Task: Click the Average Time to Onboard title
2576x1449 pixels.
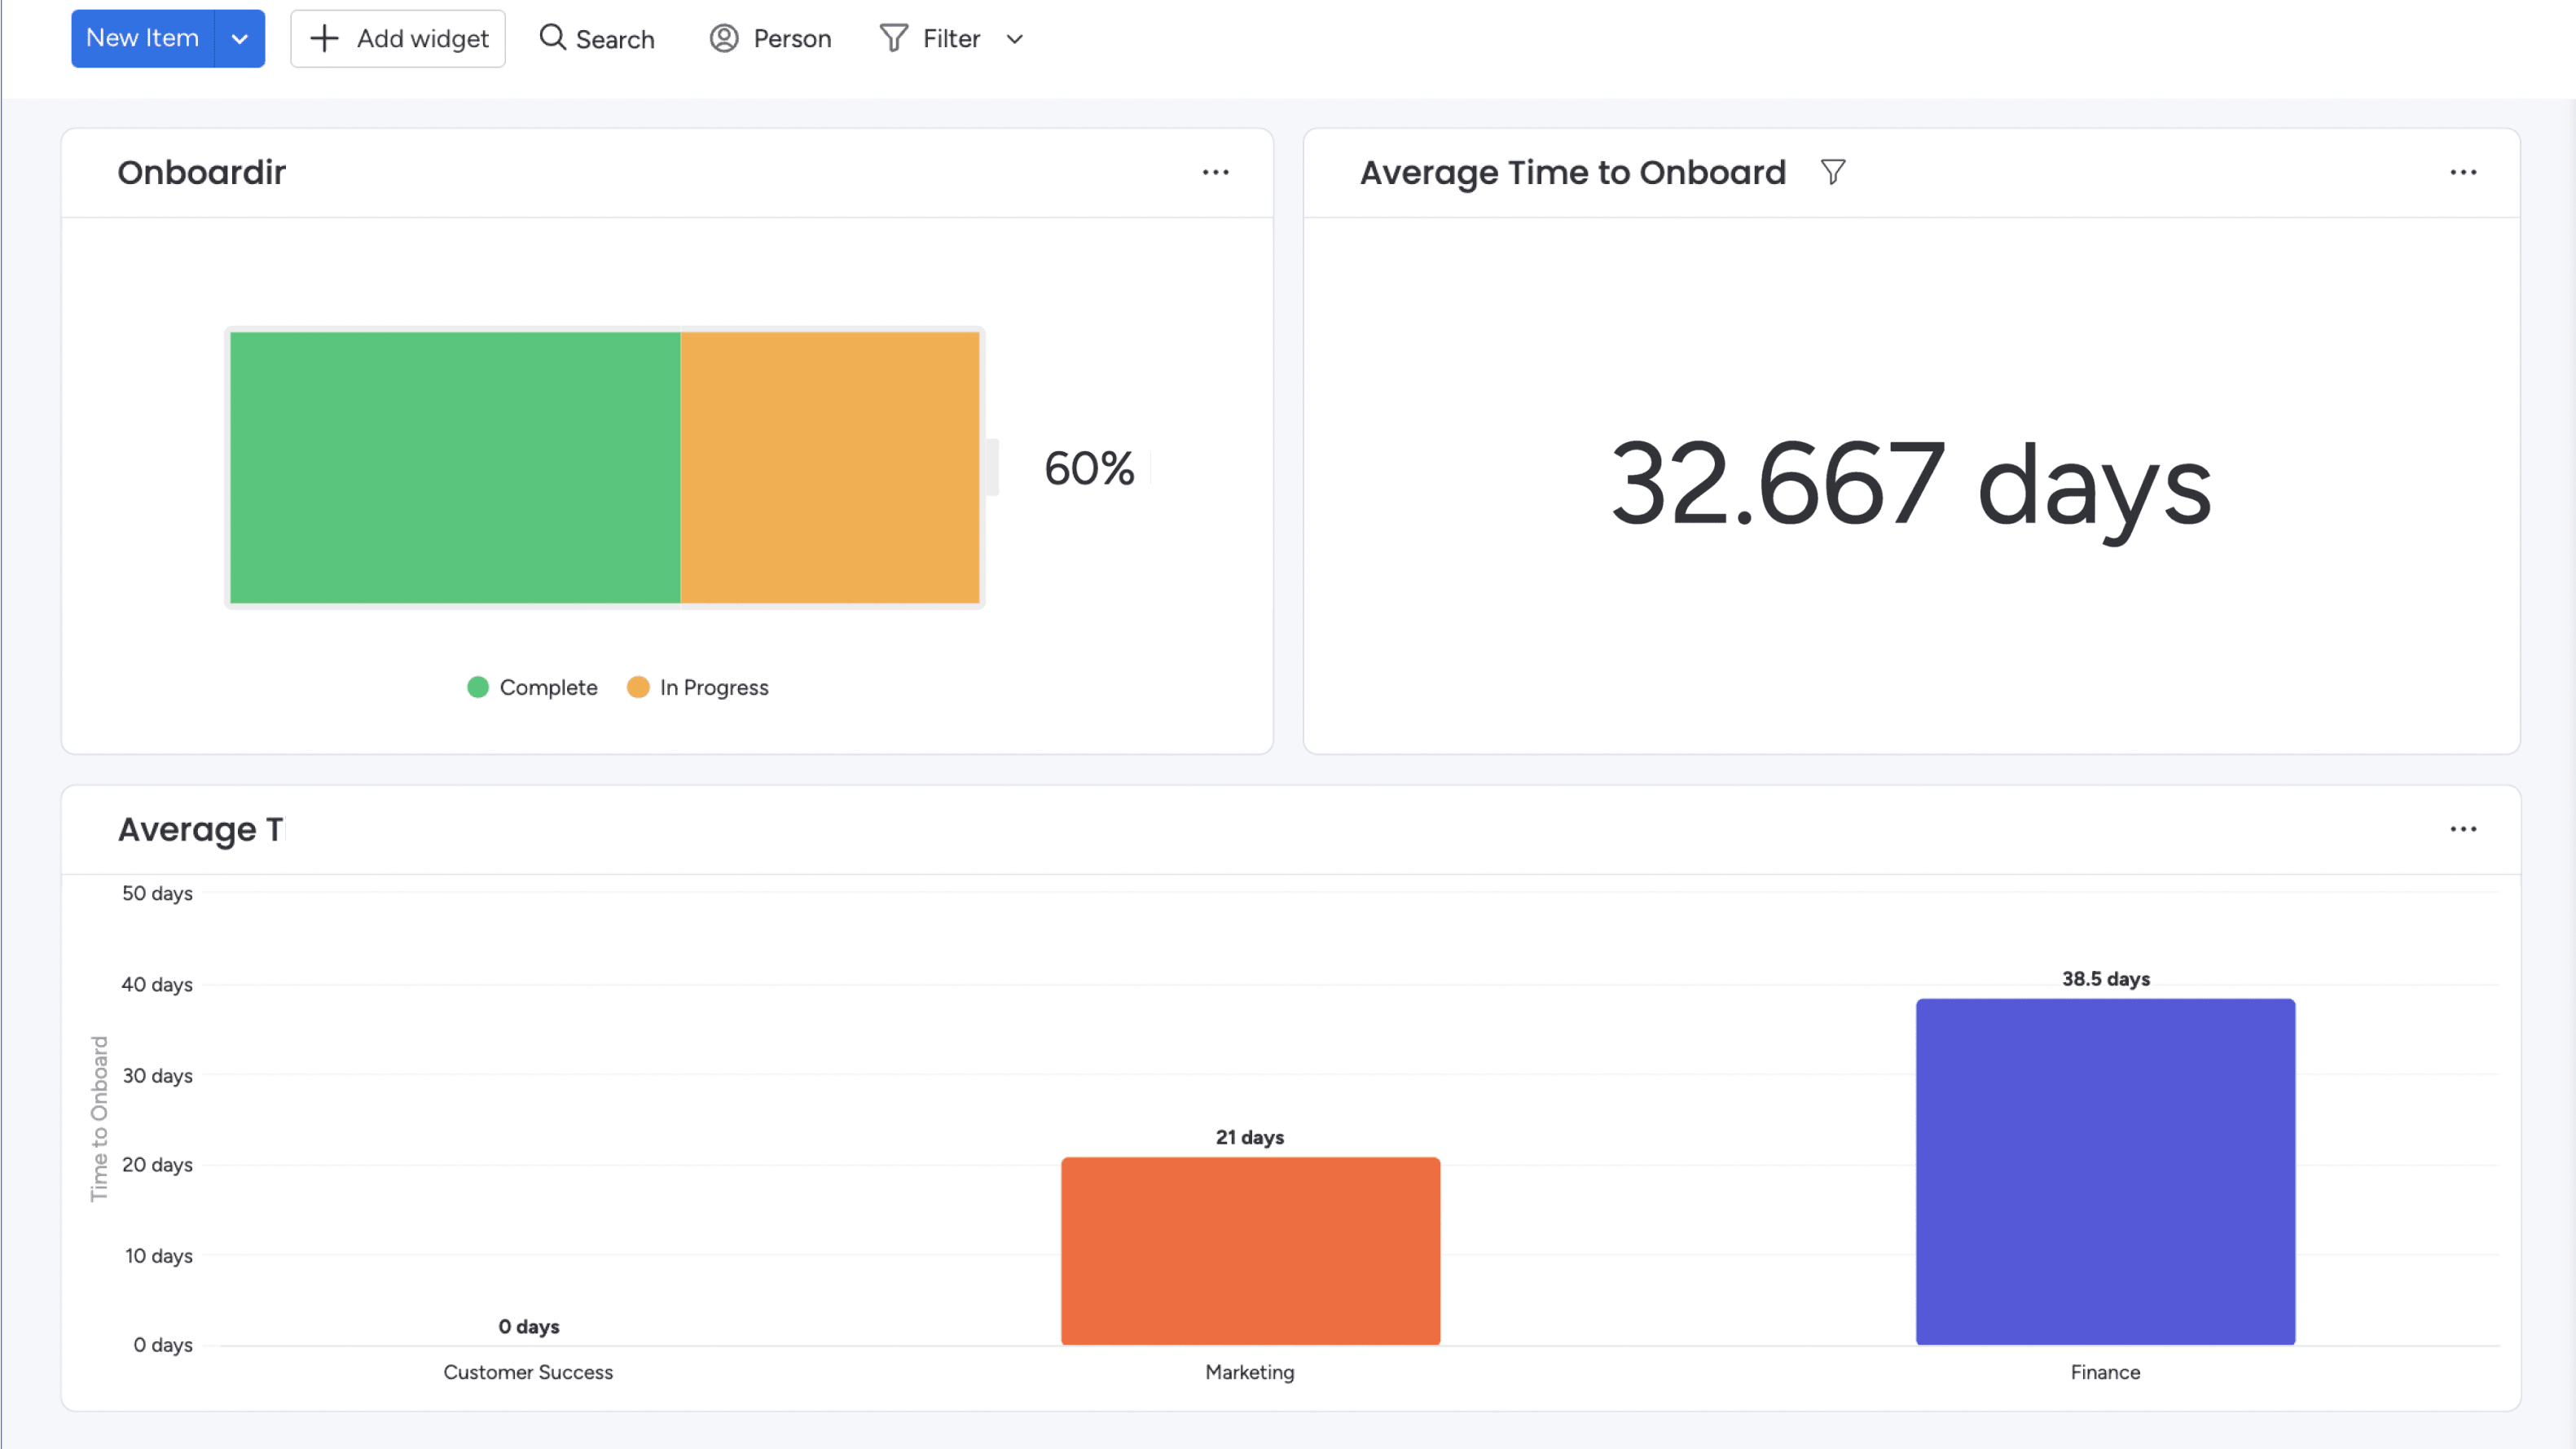Action: pos(1572,173)
